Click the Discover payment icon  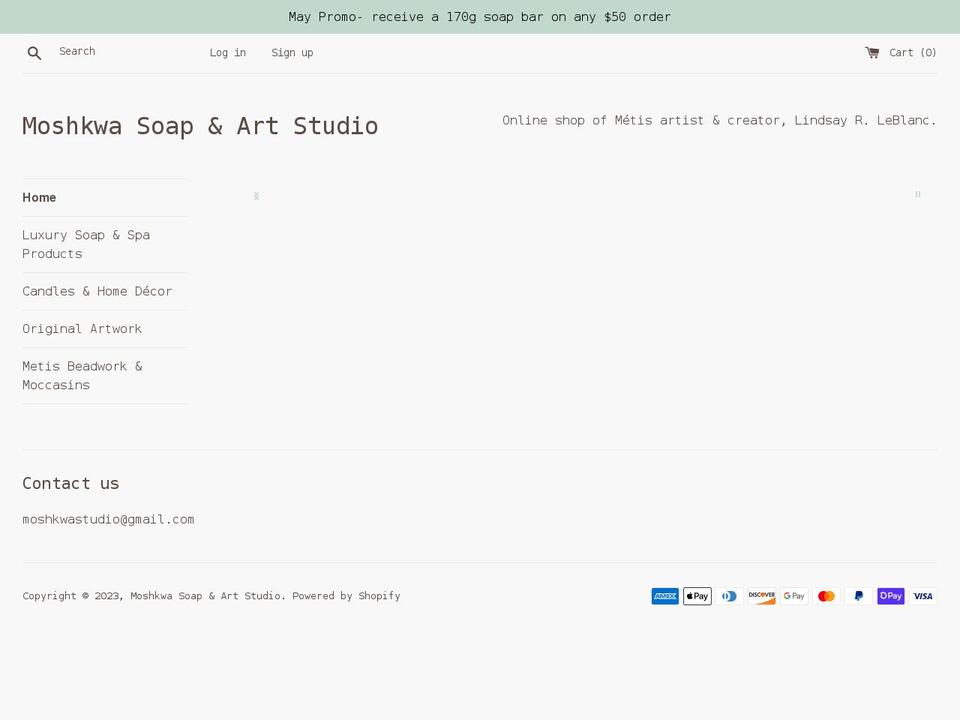click(x=761, y=596)
